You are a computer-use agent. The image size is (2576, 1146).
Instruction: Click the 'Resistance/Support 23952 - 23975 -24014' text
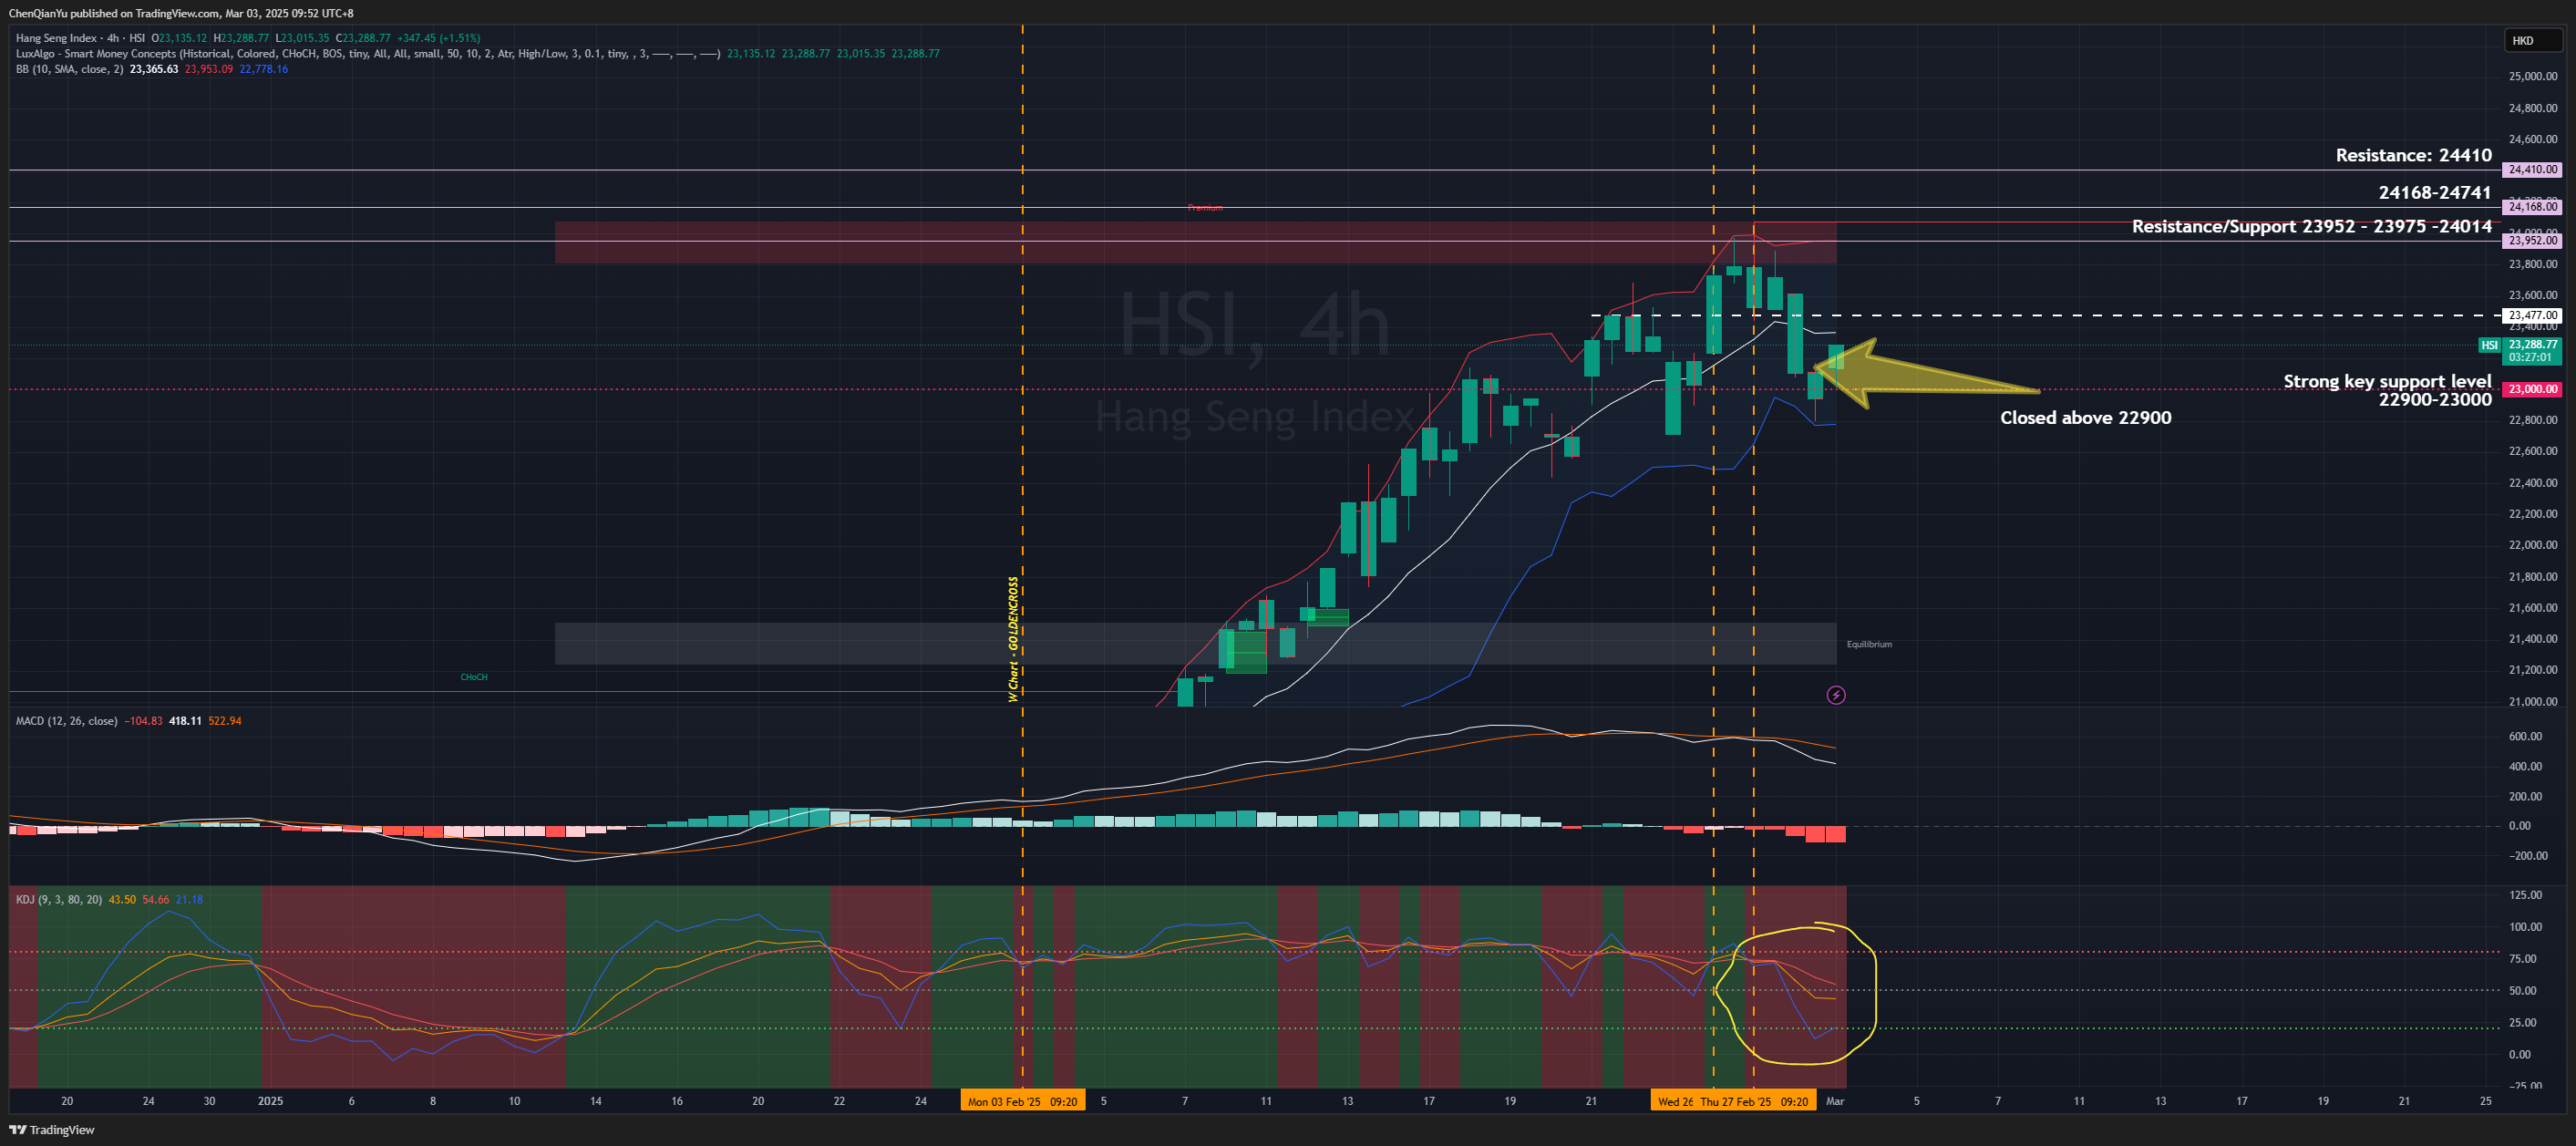(x=2312, y=226)
